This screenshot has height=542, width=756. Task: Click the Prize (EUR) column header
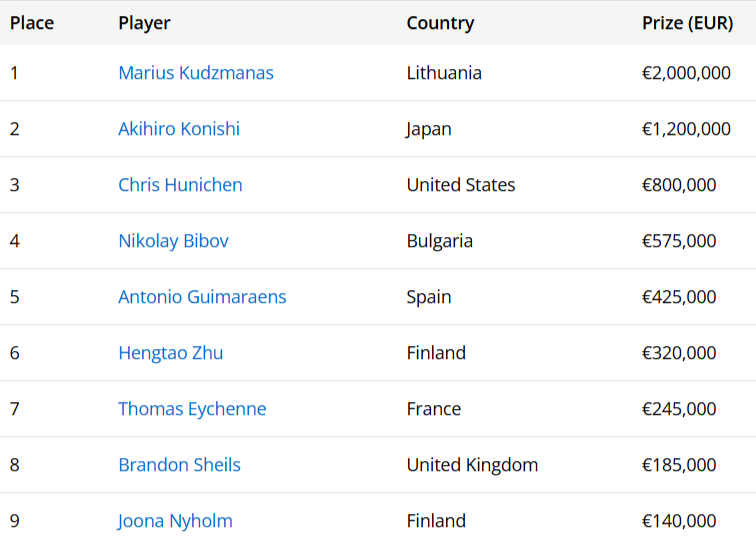(687, 23)
